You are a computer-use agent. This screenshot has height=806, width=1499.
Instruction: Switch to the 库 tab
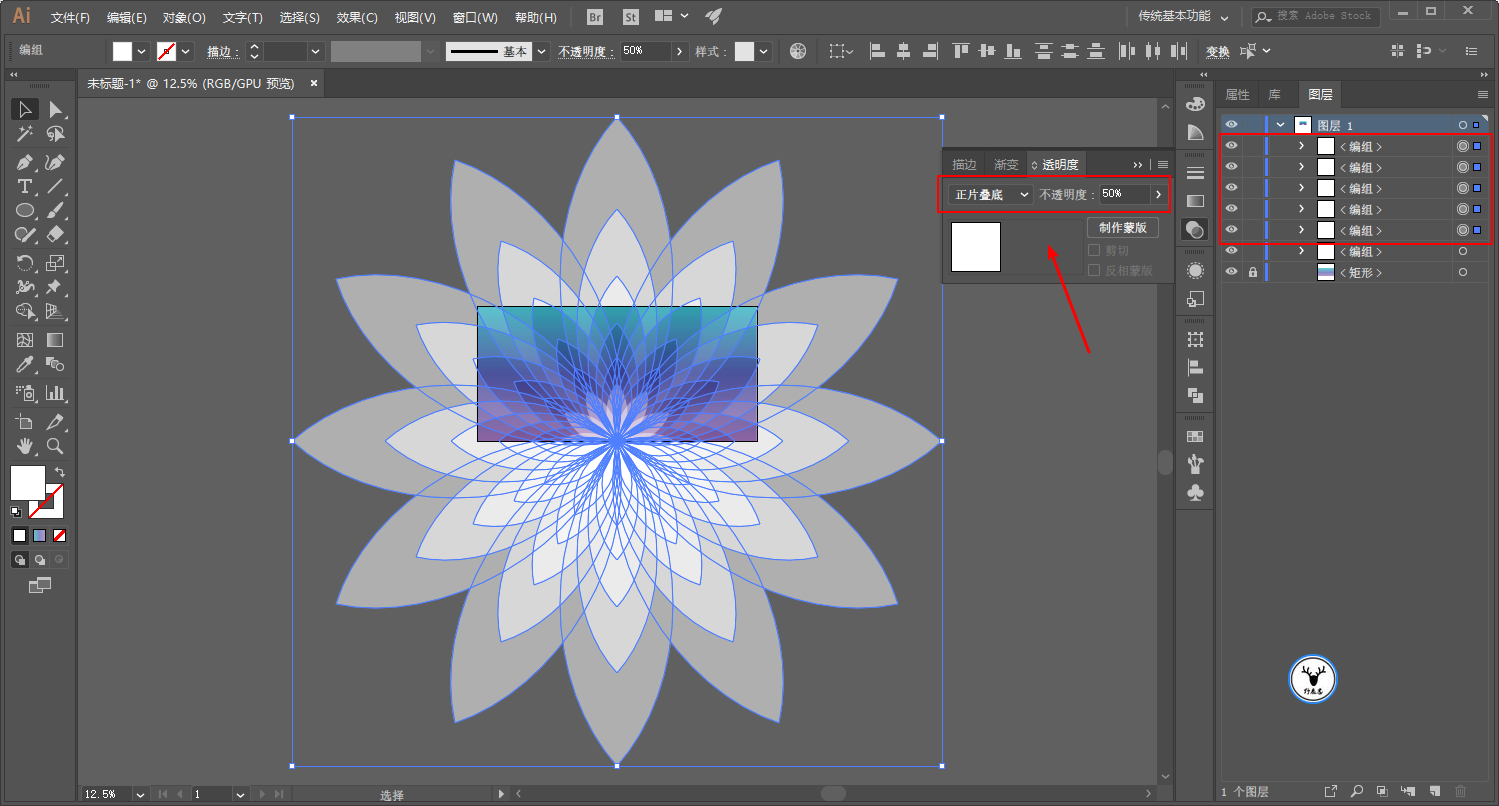1274,94
